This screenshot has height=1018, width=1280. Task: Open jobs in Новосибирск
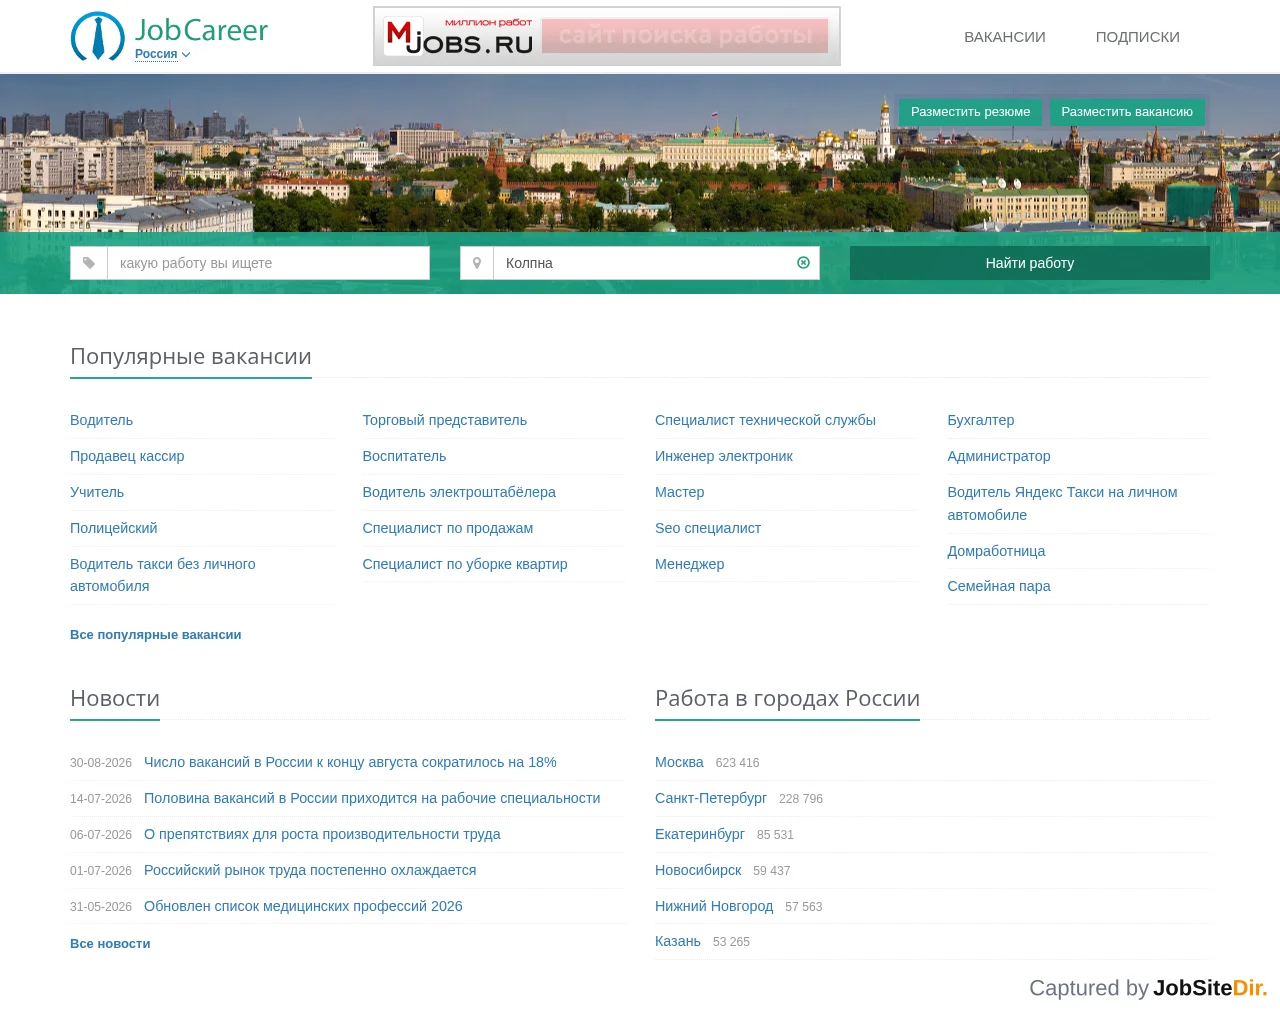(x=698, y=870)
